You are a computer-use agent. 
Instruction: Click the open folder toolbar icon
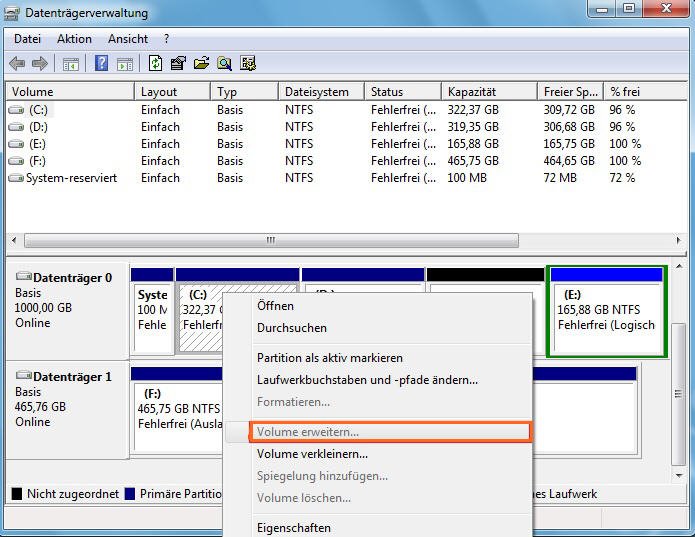coord(201,63)
